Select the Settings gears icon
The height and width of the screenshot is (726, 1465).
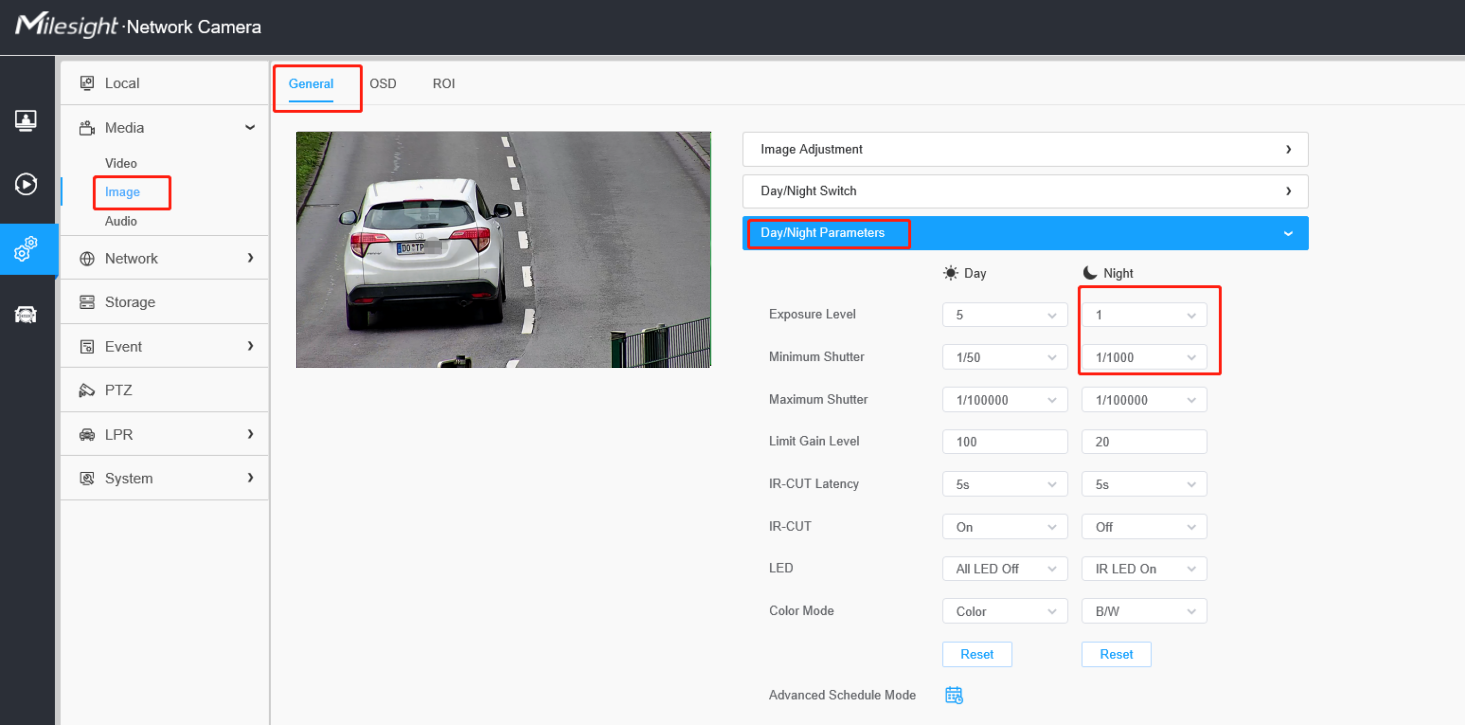point(26,249)
